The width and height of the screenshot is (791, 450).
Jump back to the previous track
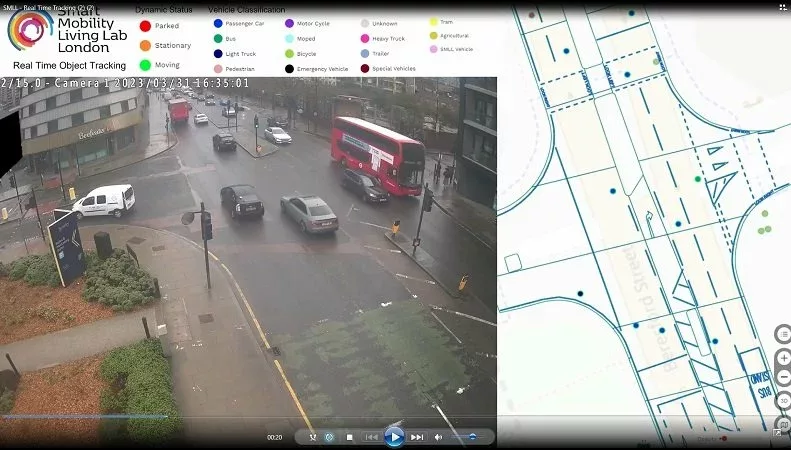pos(371,437)
